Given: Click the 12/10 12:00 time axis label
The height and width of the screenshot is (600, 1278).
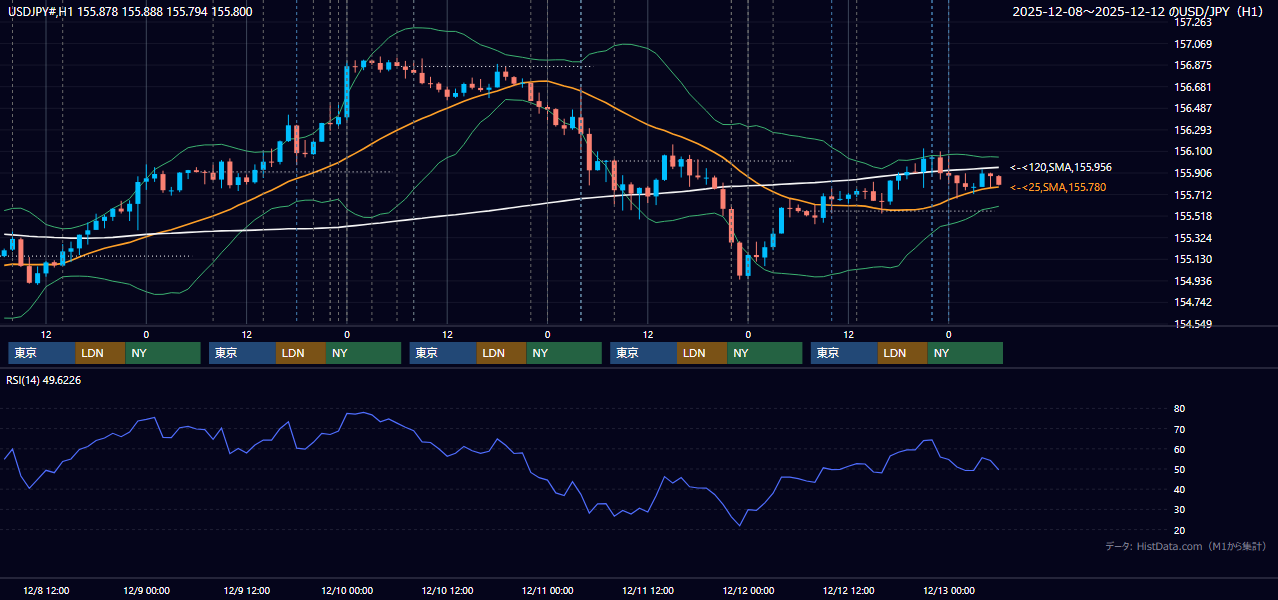Looking at the screenshot, I should pyautogui.click(x=447, y=590).
